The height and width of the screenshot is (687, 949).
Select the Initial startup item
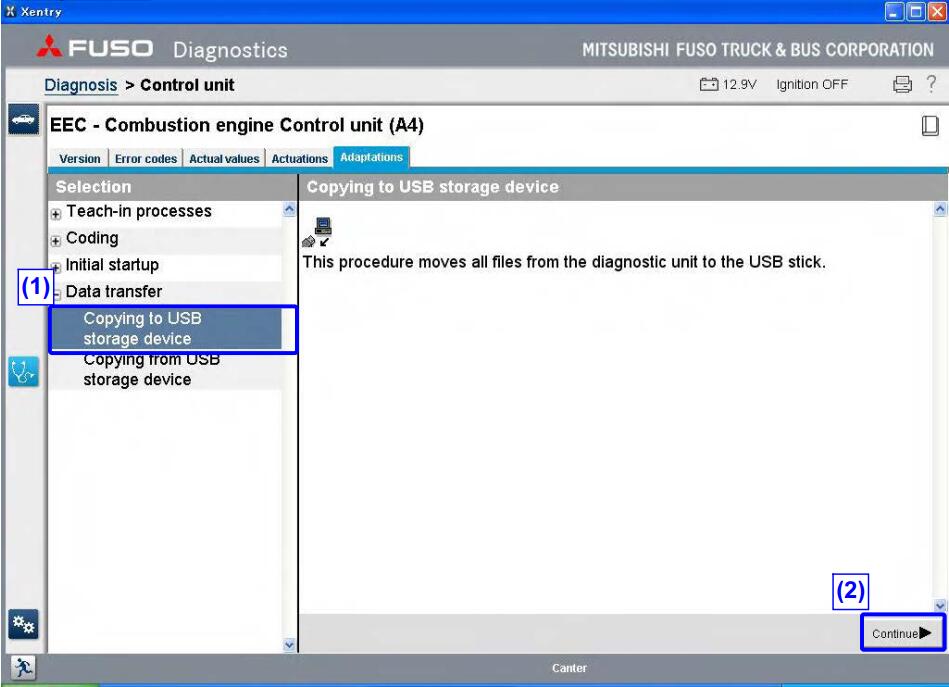coord(112,265)
